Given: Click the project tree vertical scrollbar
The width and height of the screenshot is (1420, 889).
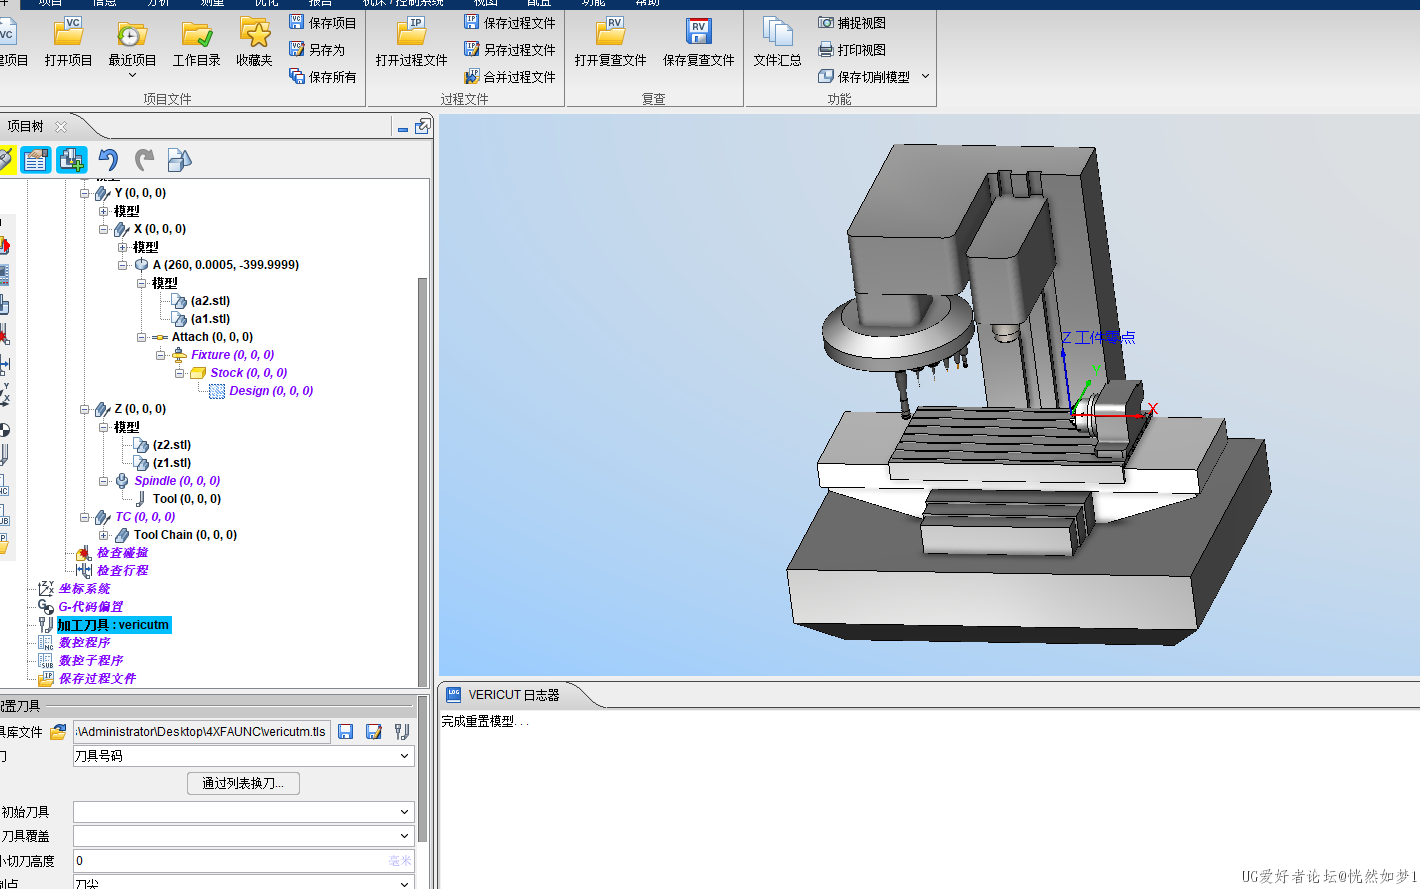Looking at the screenshot, I should click(422, 480).
